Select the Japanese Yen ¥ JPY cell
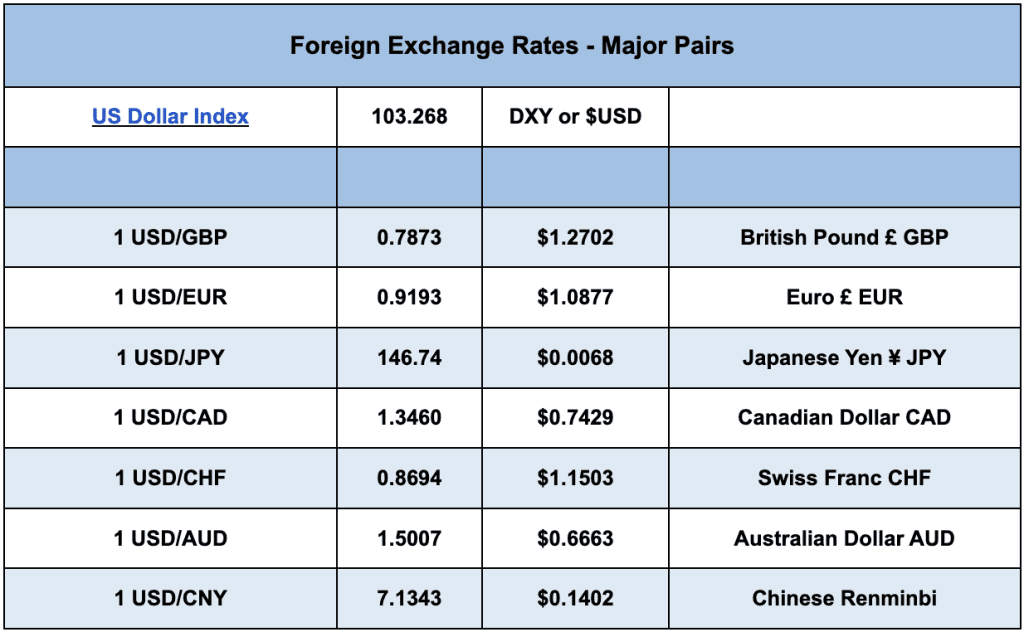Viewport: 1024px width, 632px height. pos(844,358)
